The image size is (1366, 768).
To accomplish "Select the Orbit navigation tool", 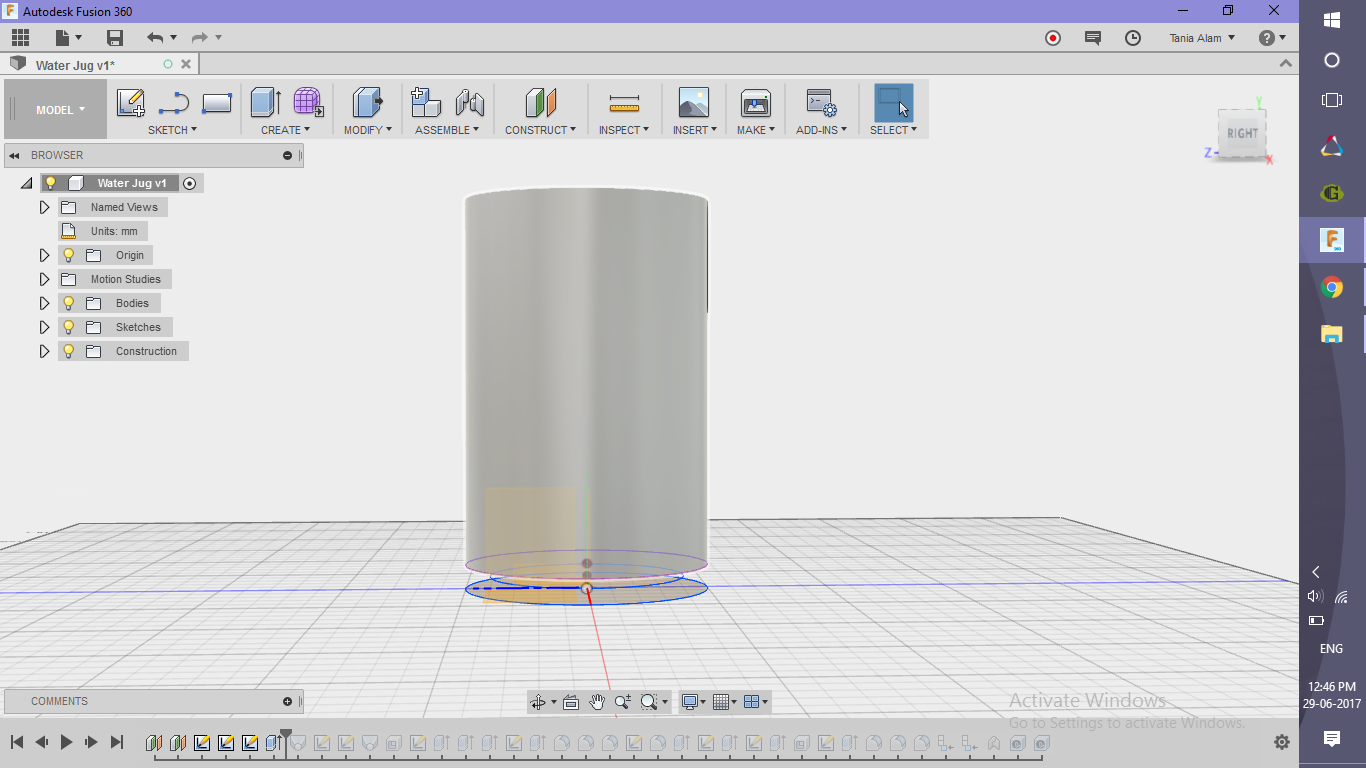I will pyautogui.click(x=538, y=702).
